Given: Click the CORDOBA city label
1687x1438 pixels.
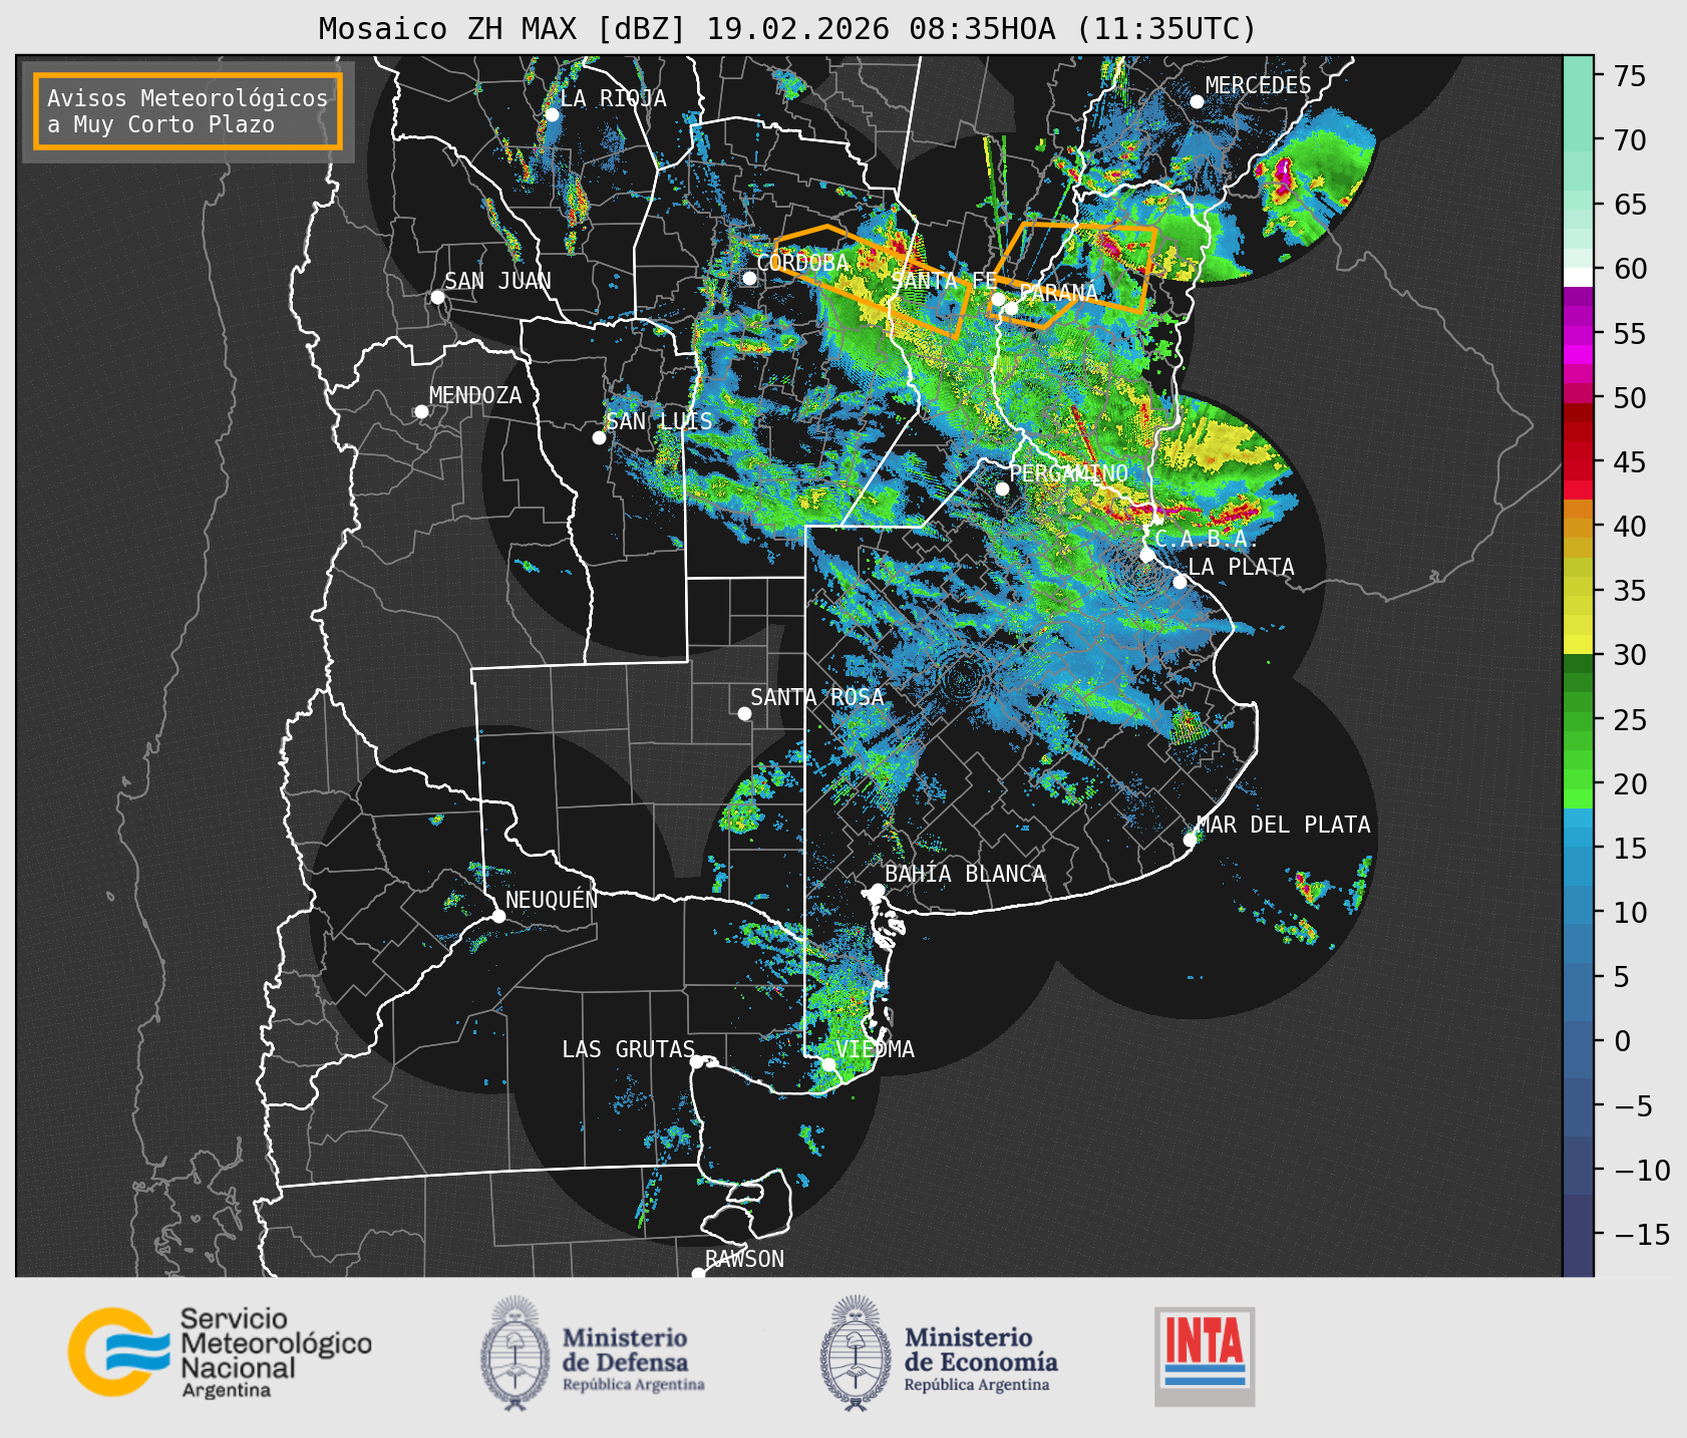Looking at the screenshot, I should pos(802,263).
